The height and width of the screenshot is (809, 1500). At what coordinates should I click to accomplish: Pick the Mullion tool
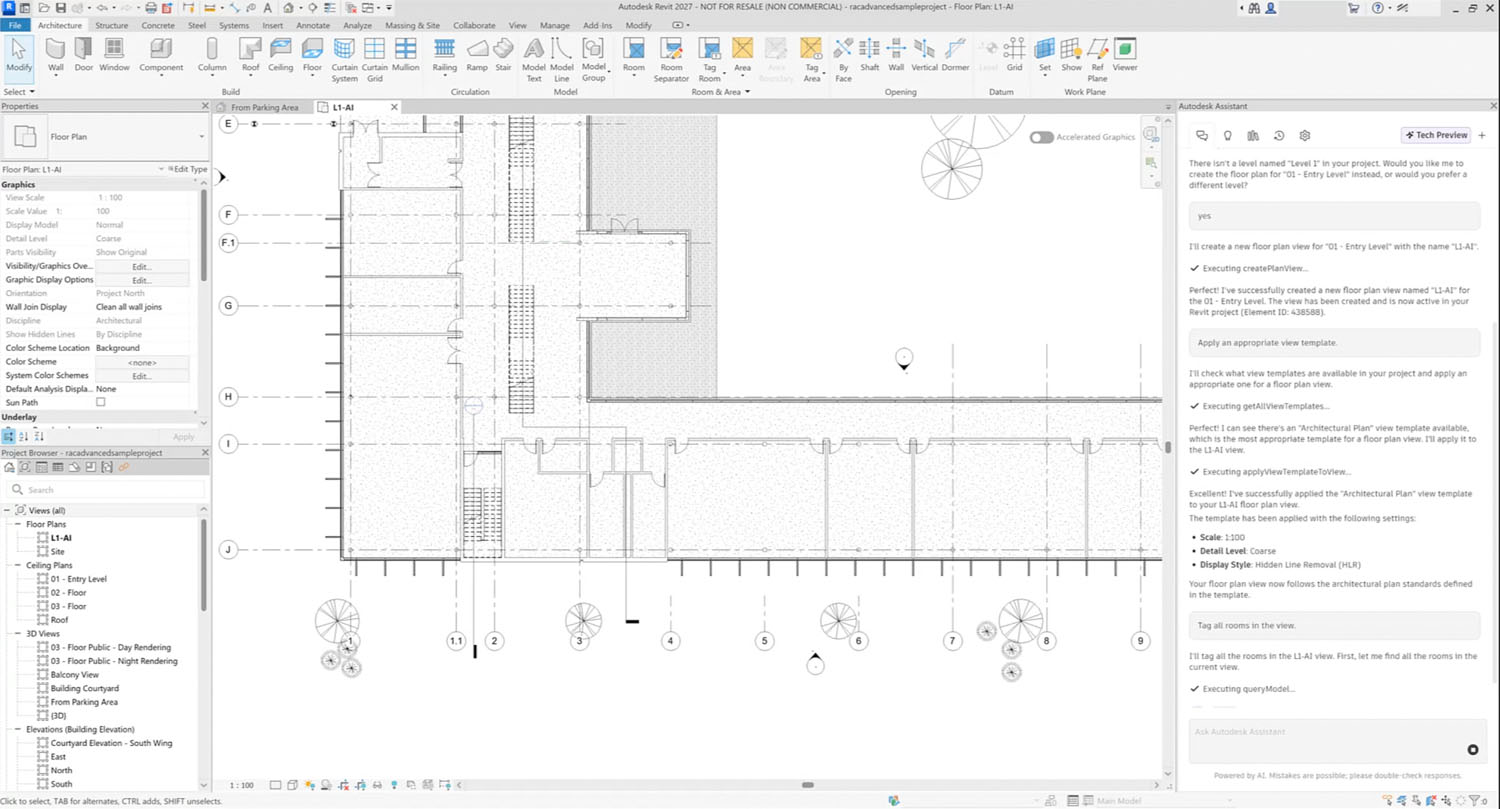(406, 55)
